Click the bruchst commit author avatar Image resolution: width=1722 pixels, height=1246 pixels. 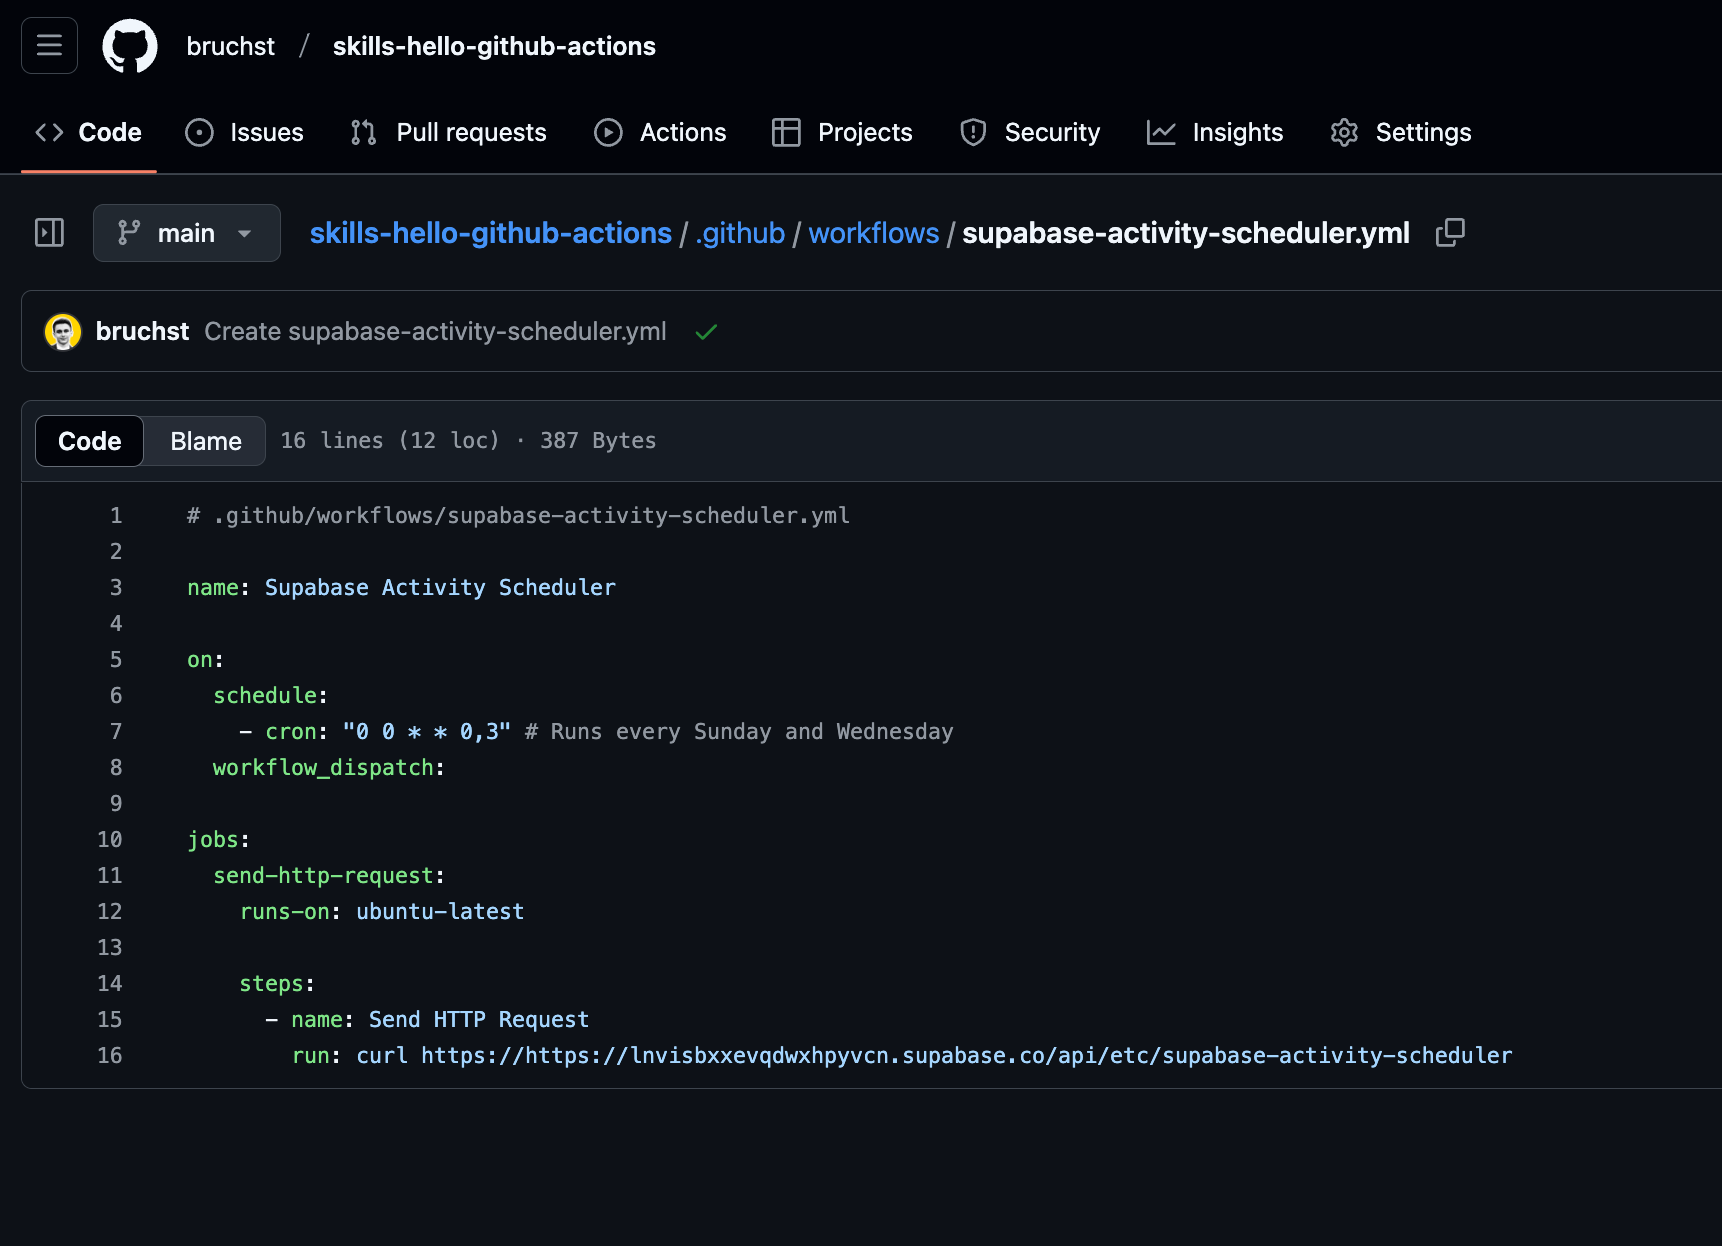(x=63, y=332)
